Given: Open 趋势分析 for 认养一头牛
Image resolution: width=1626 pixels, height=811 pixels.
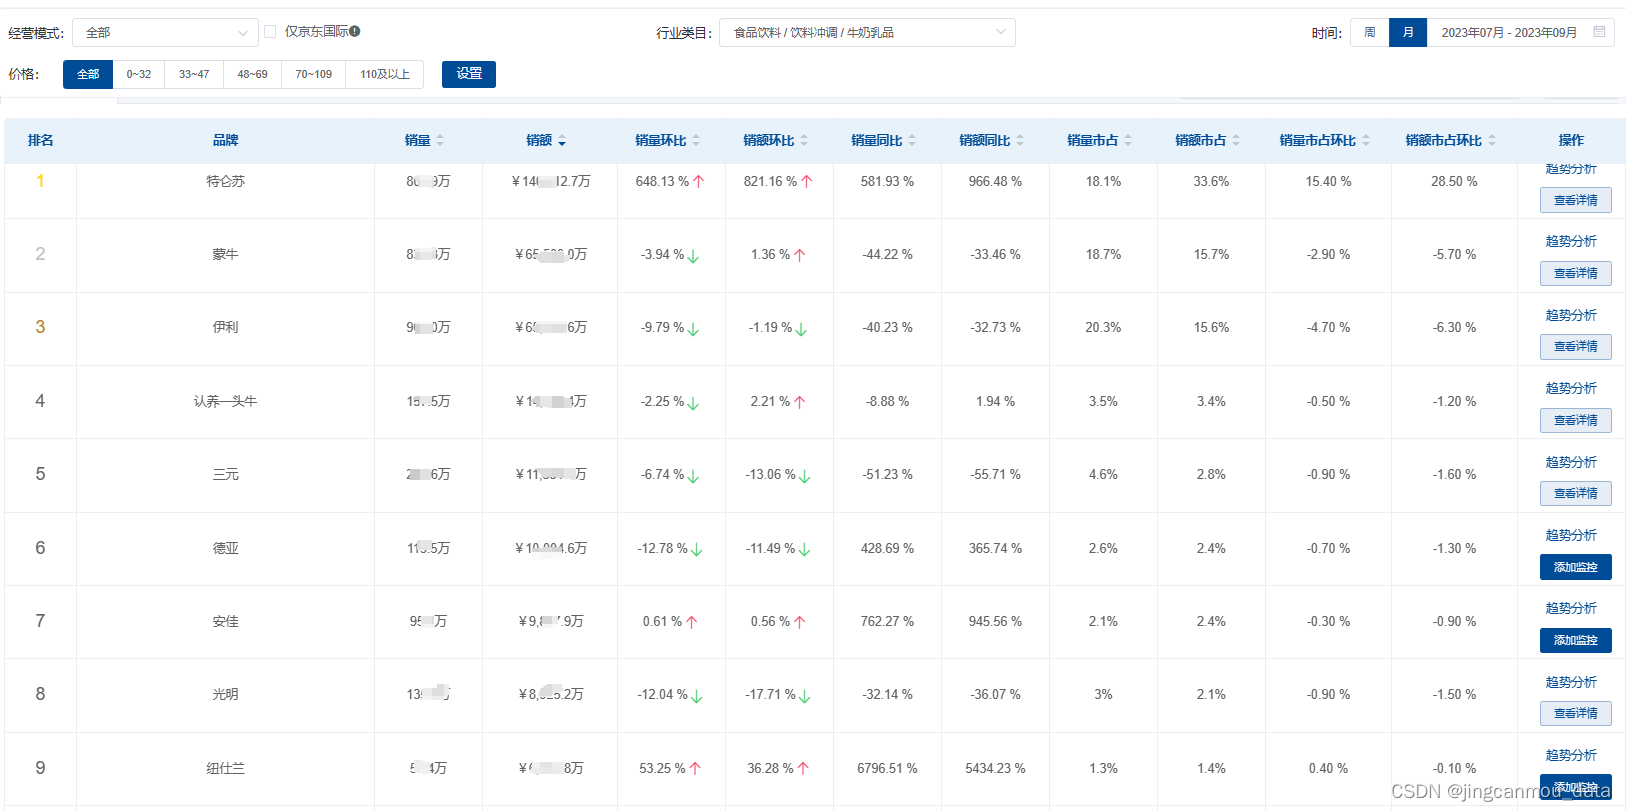Looking at the screenshot, I should (1571, 388).
